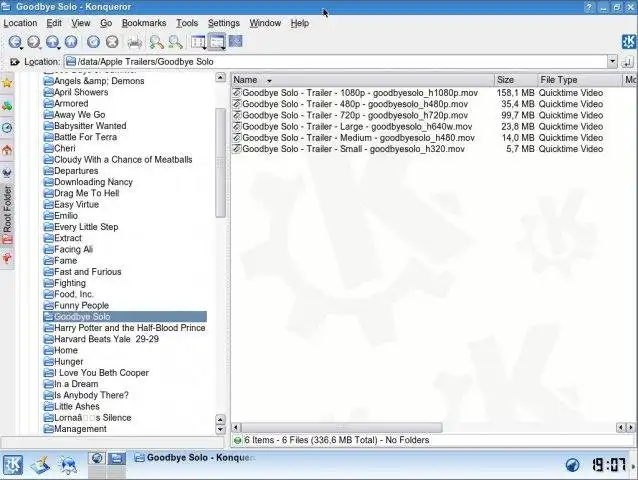Click the digital clock on the panel
Screen dimensions: 638x480
point(609,465)
